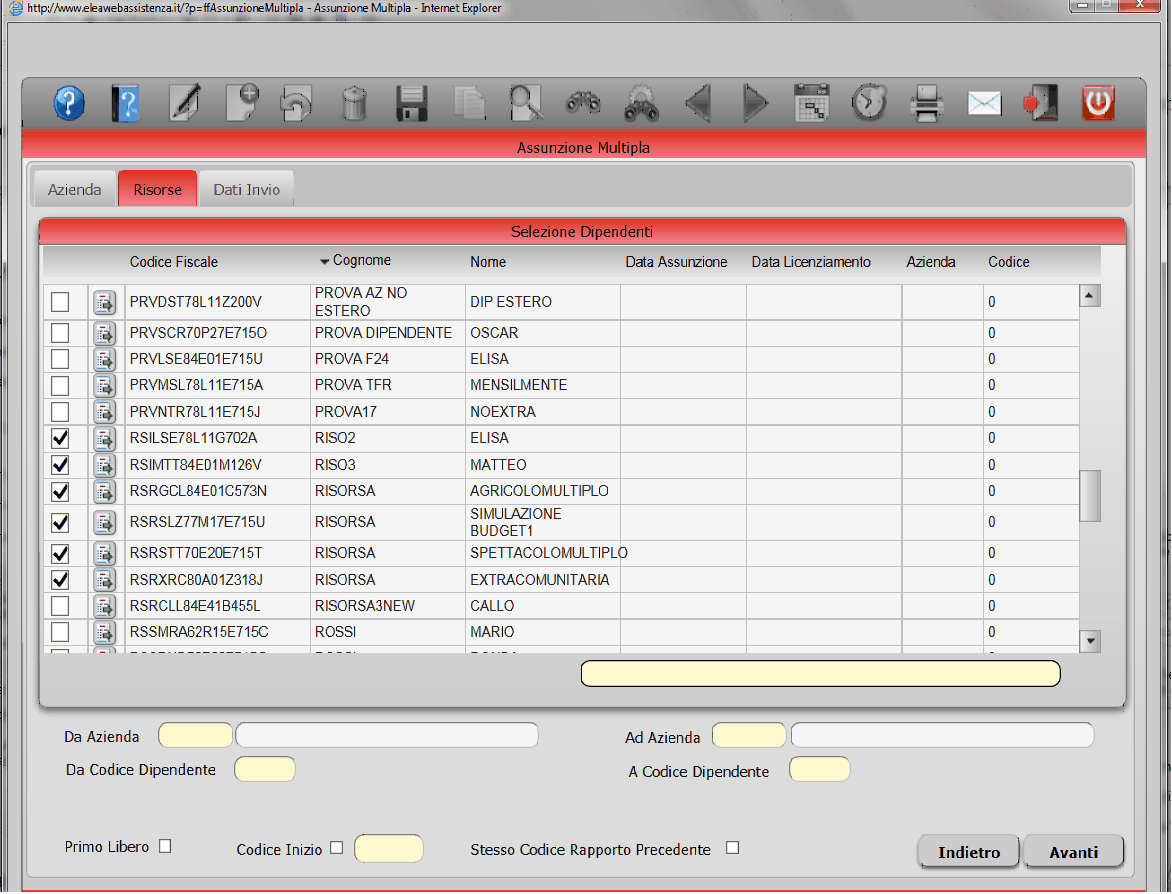The height and width of the screenshot is (894, 1172).
Task: Switch to the Azienda tab
Action: pos(75,190)
